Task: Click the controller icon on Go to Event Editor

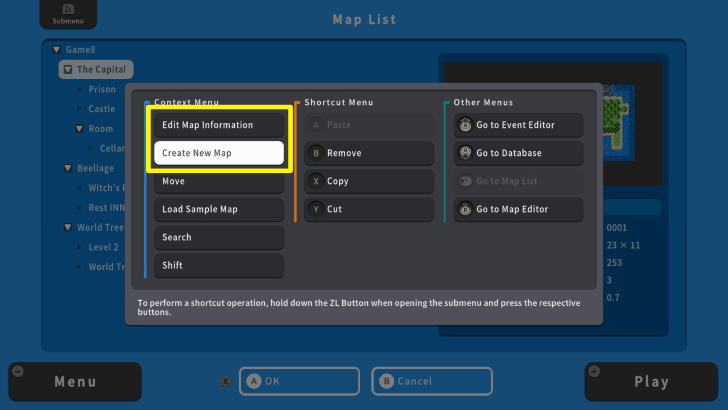Action: 465,125
